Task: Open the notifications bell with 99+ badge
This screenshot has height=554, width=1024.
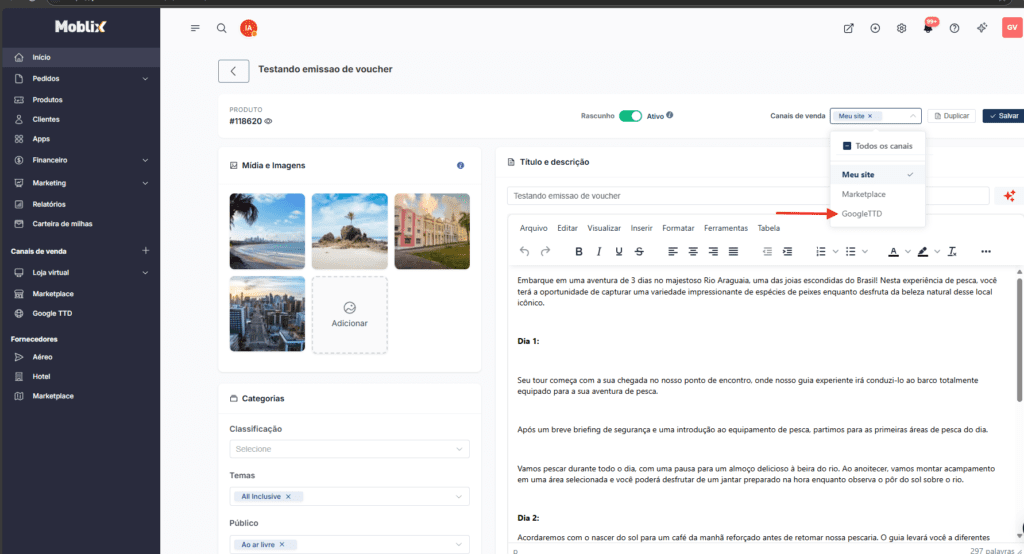Action: tap(929, 27)
